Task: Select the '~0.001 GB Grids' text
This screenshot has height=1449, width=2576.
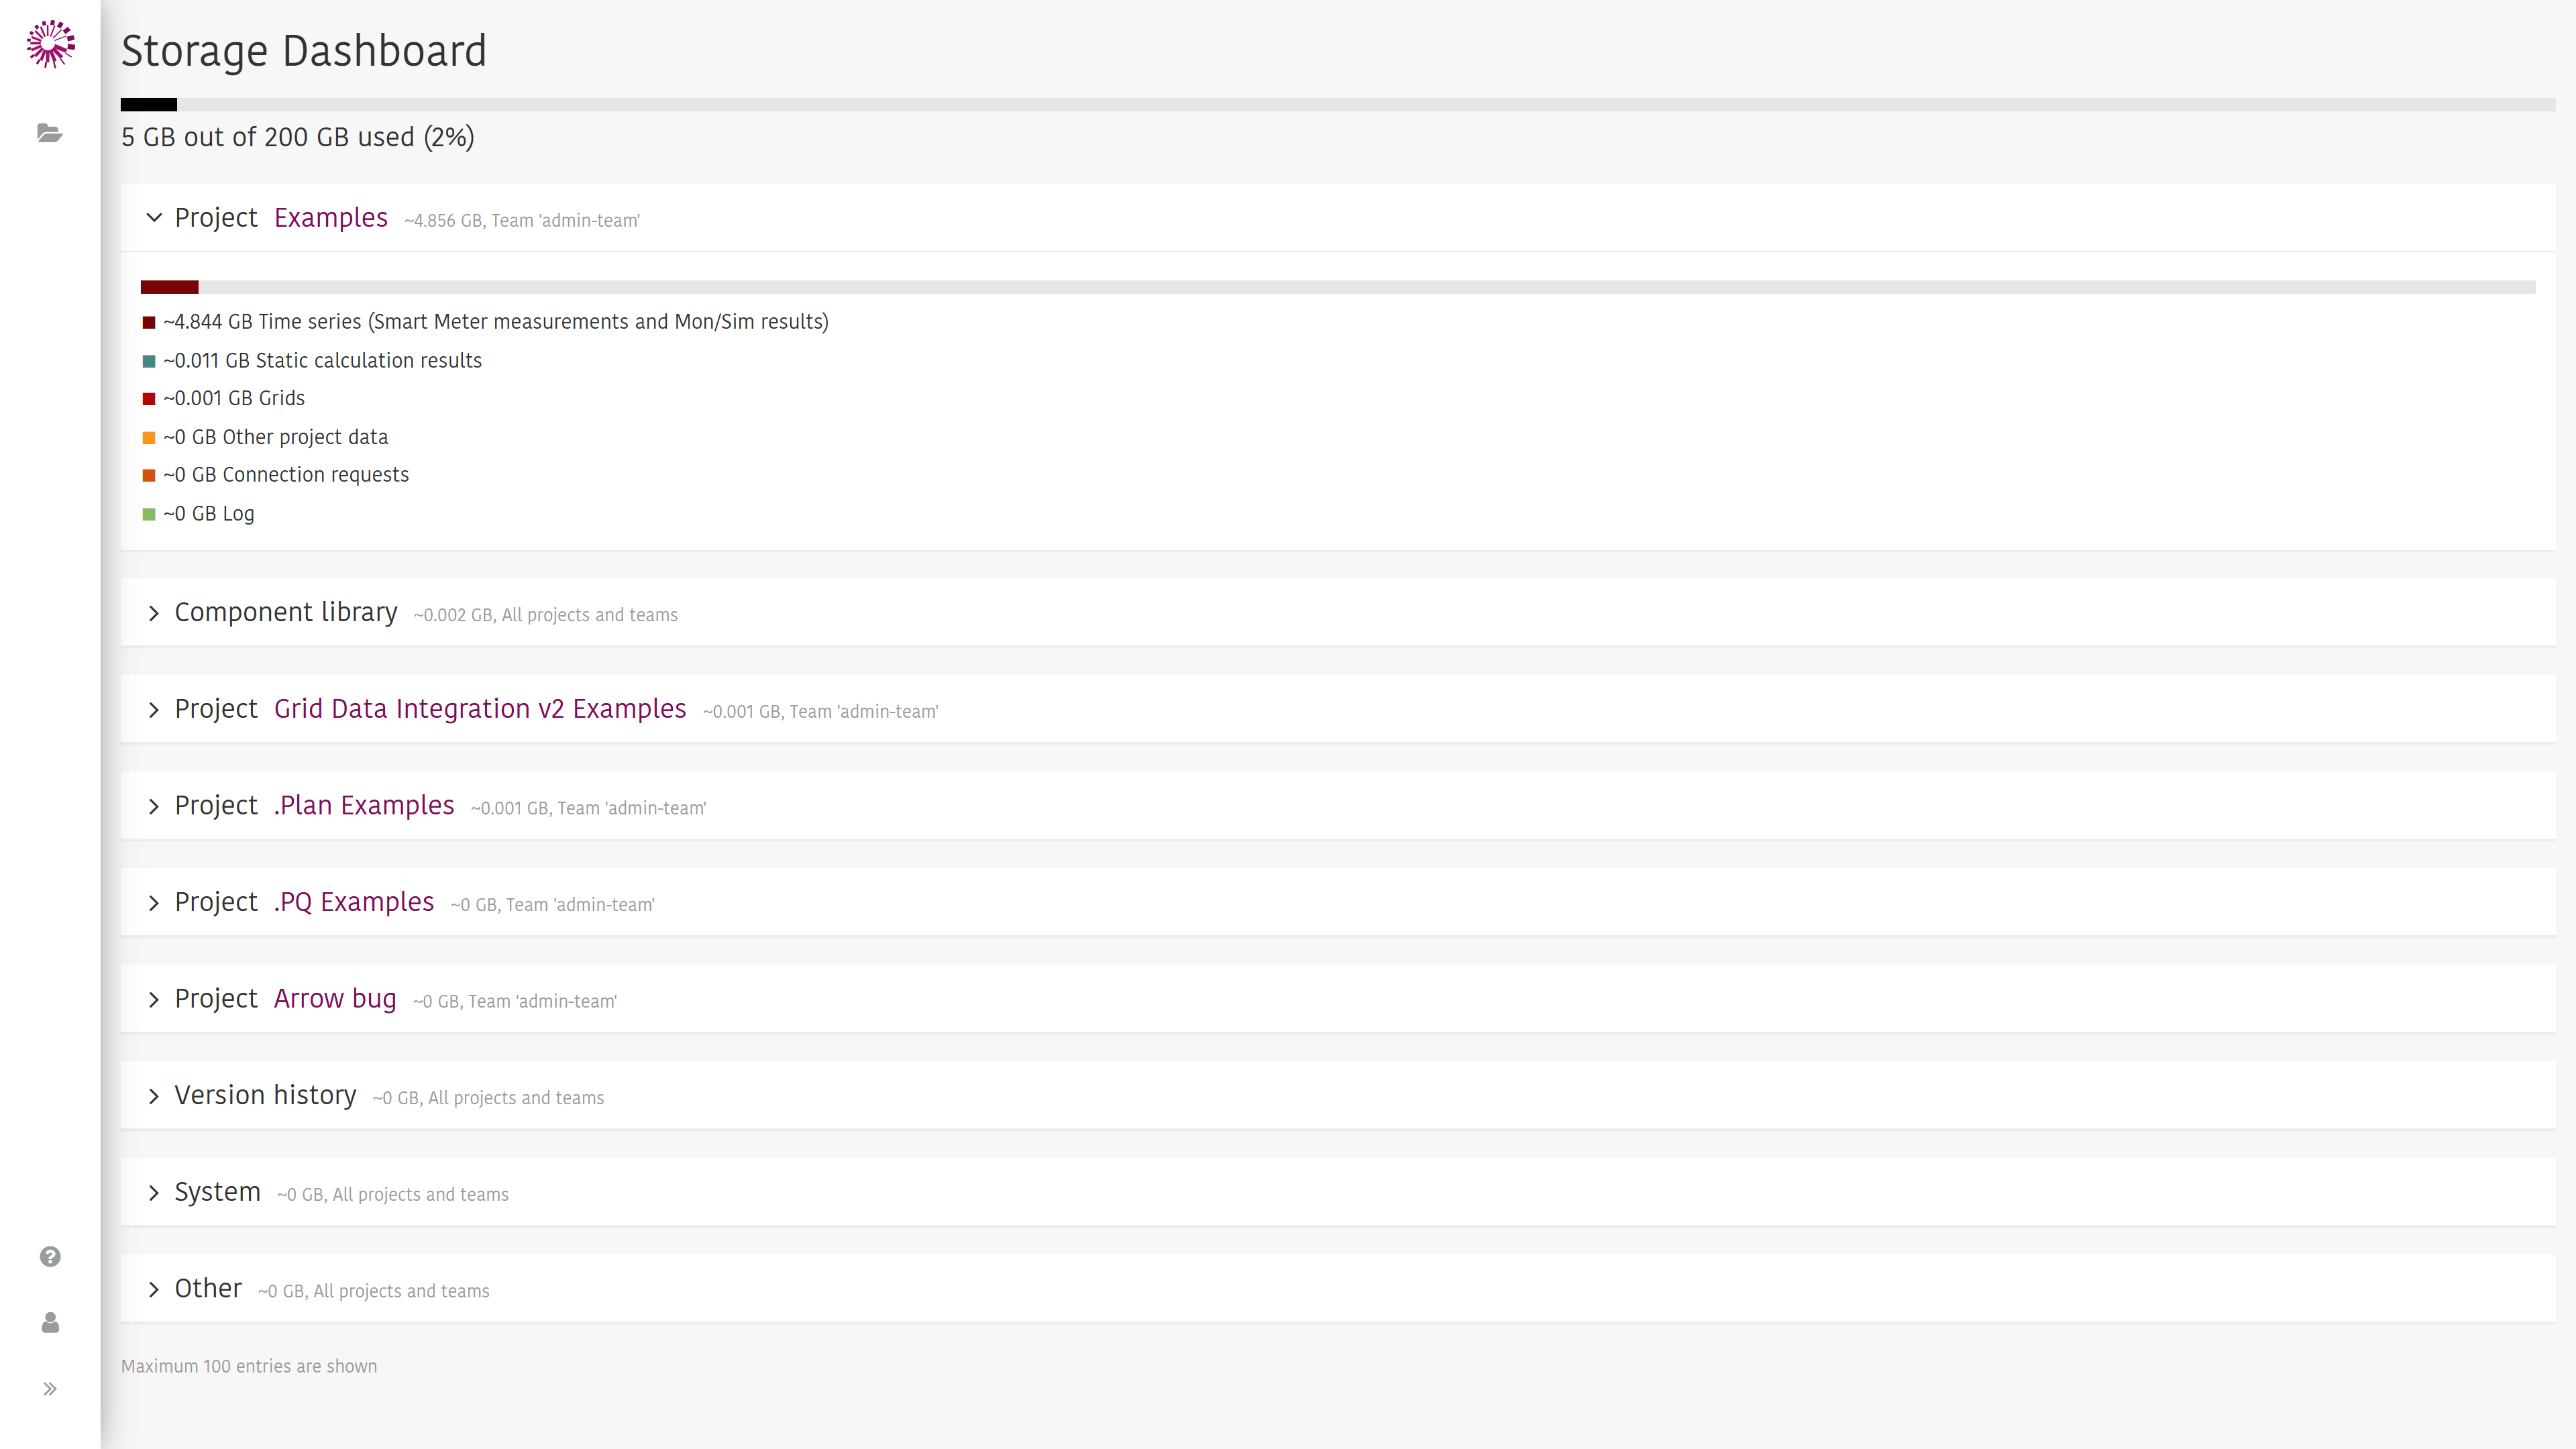Action: click(234, 398)
